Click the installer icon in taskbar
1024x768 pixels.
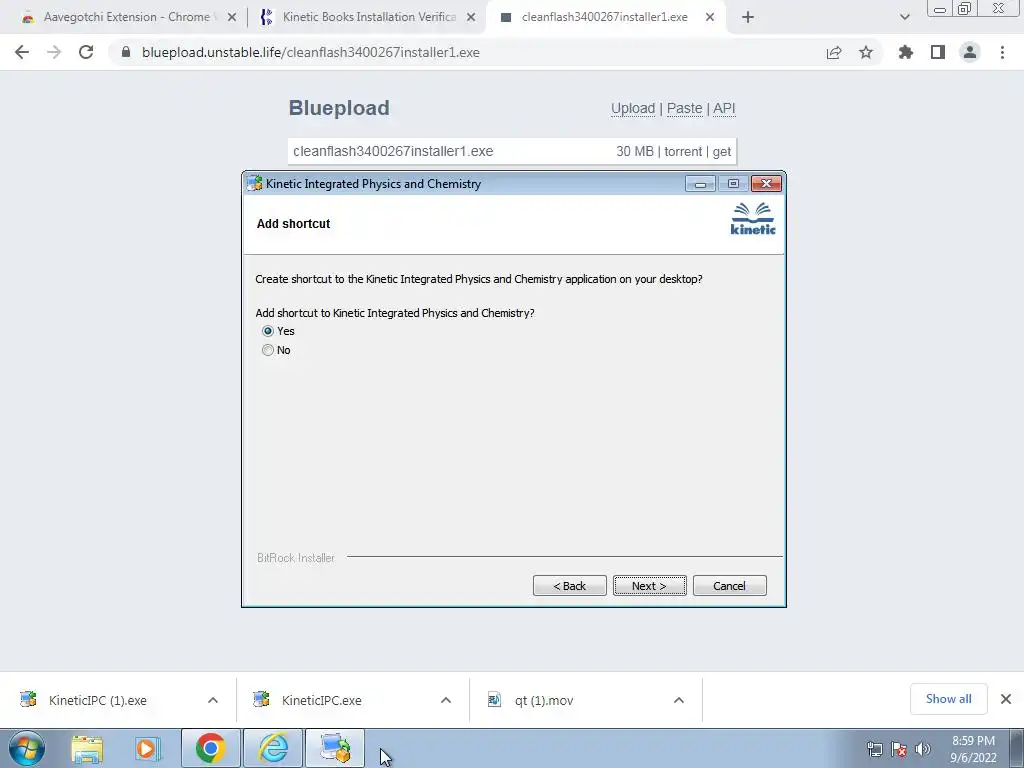tap(335, 748)
